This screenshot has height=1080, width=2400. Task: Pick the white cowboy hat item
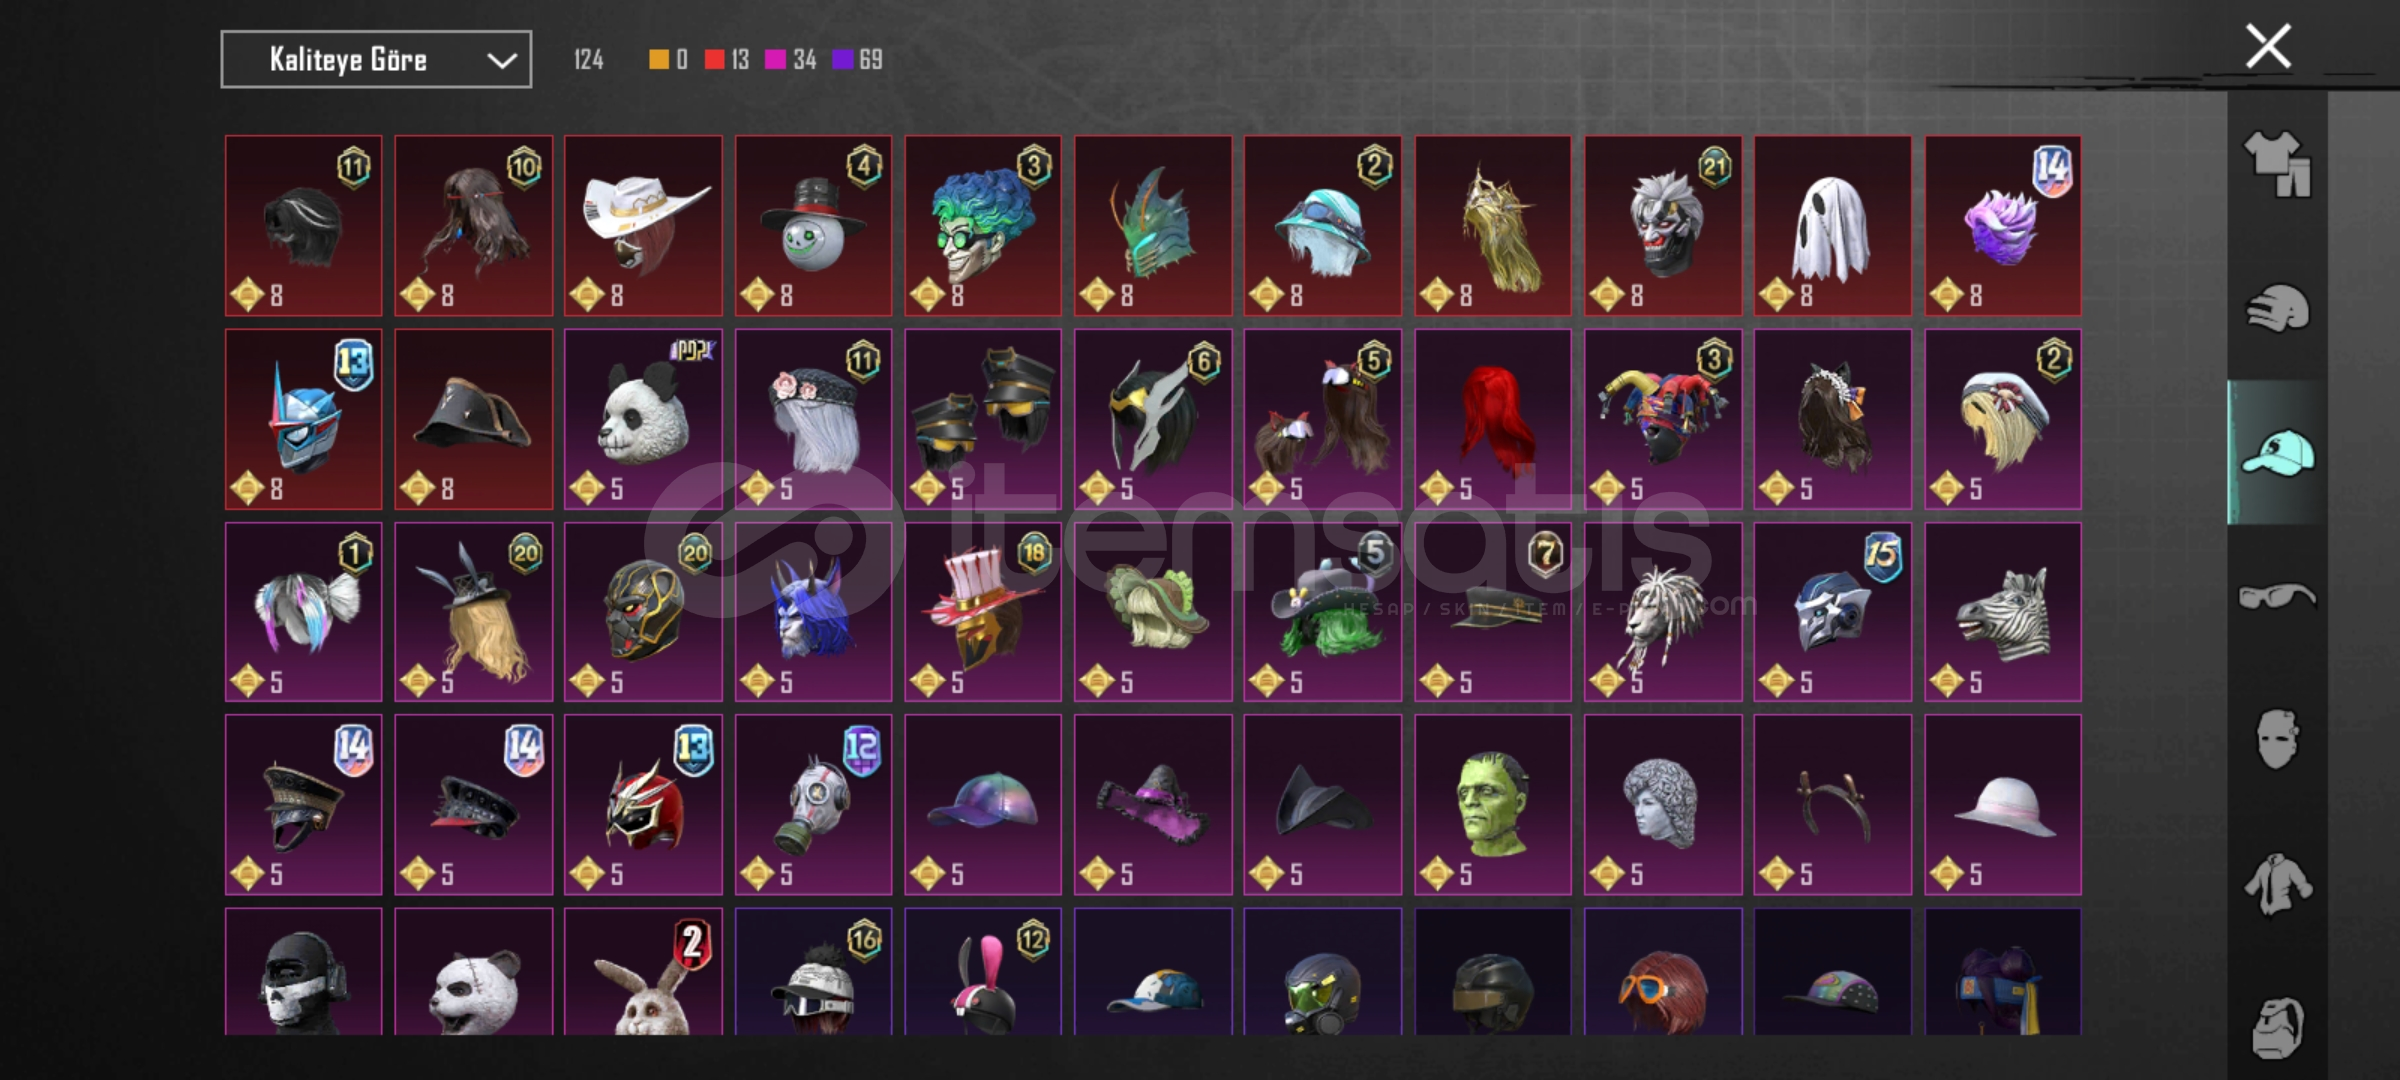pyautogui.click(x=643, y=226)
